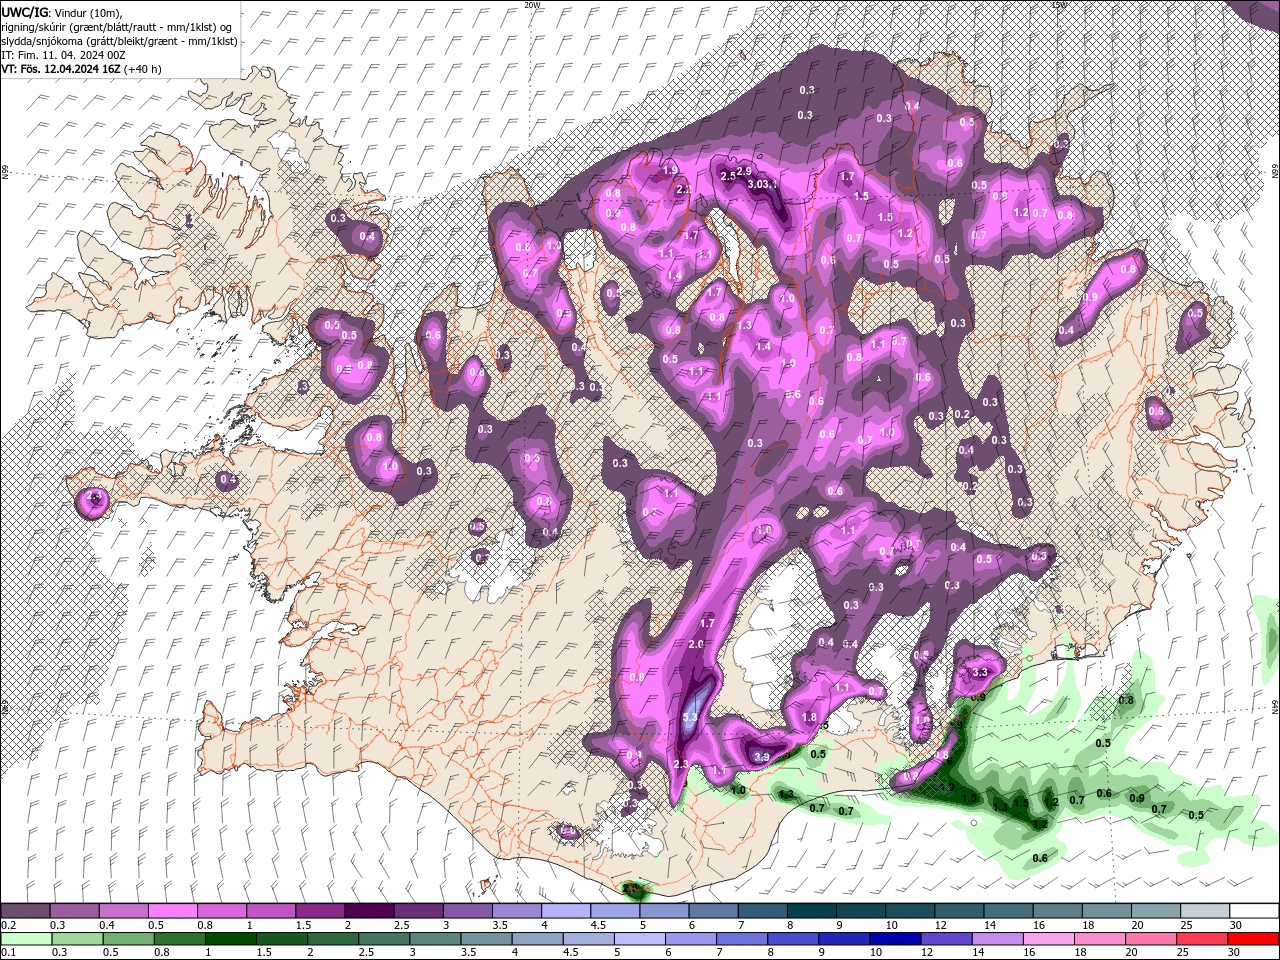The width and height of the screenshot is (1280, 960).
Task: Click the UWC/IG title text
Action: pyautogui.click(x=24, y=12)
